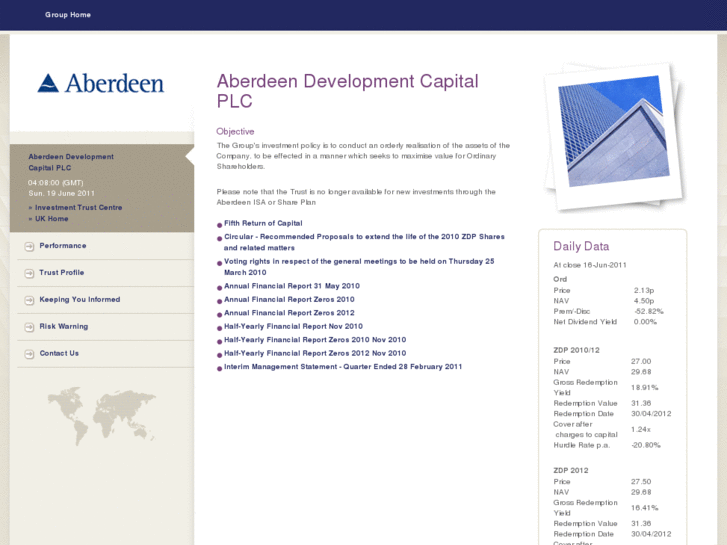Open Voting rights general meetings link
727x545 pixels.
pyautogui.click(x=359, y=267)
